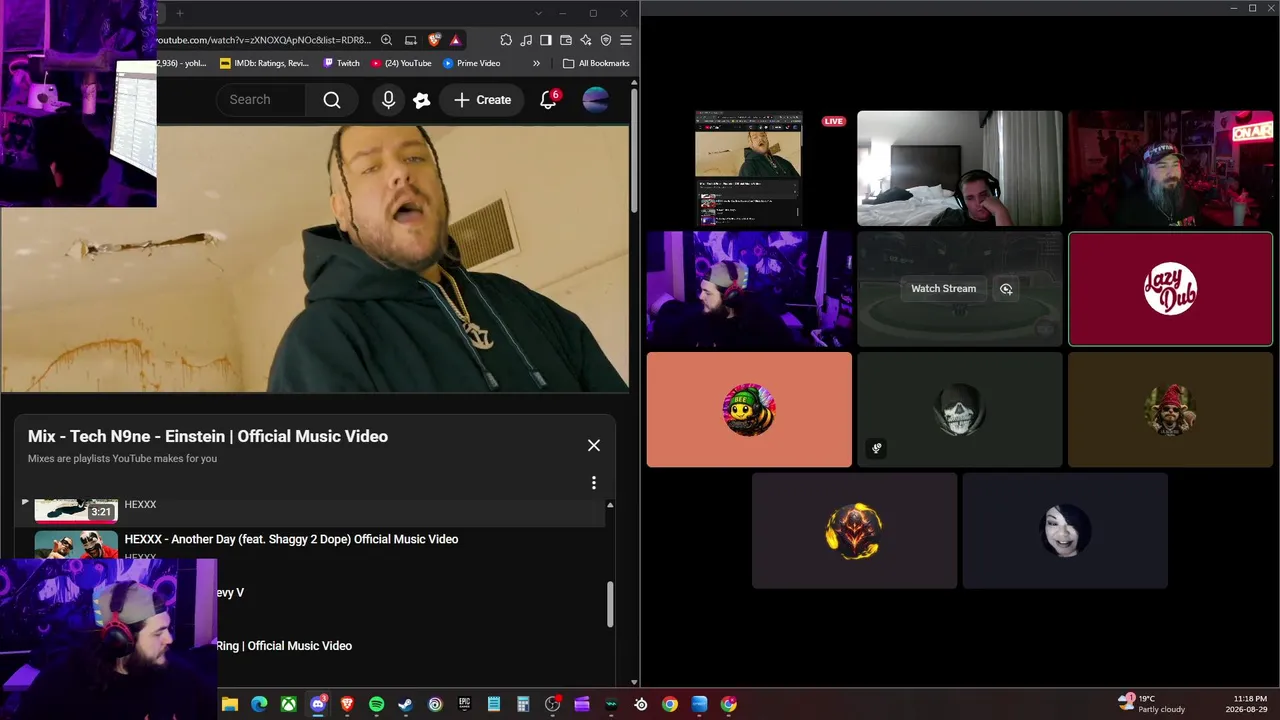This screenshot has width=1280, height=720.
Task: Click the Create button on YouTube
Action: 482,100
